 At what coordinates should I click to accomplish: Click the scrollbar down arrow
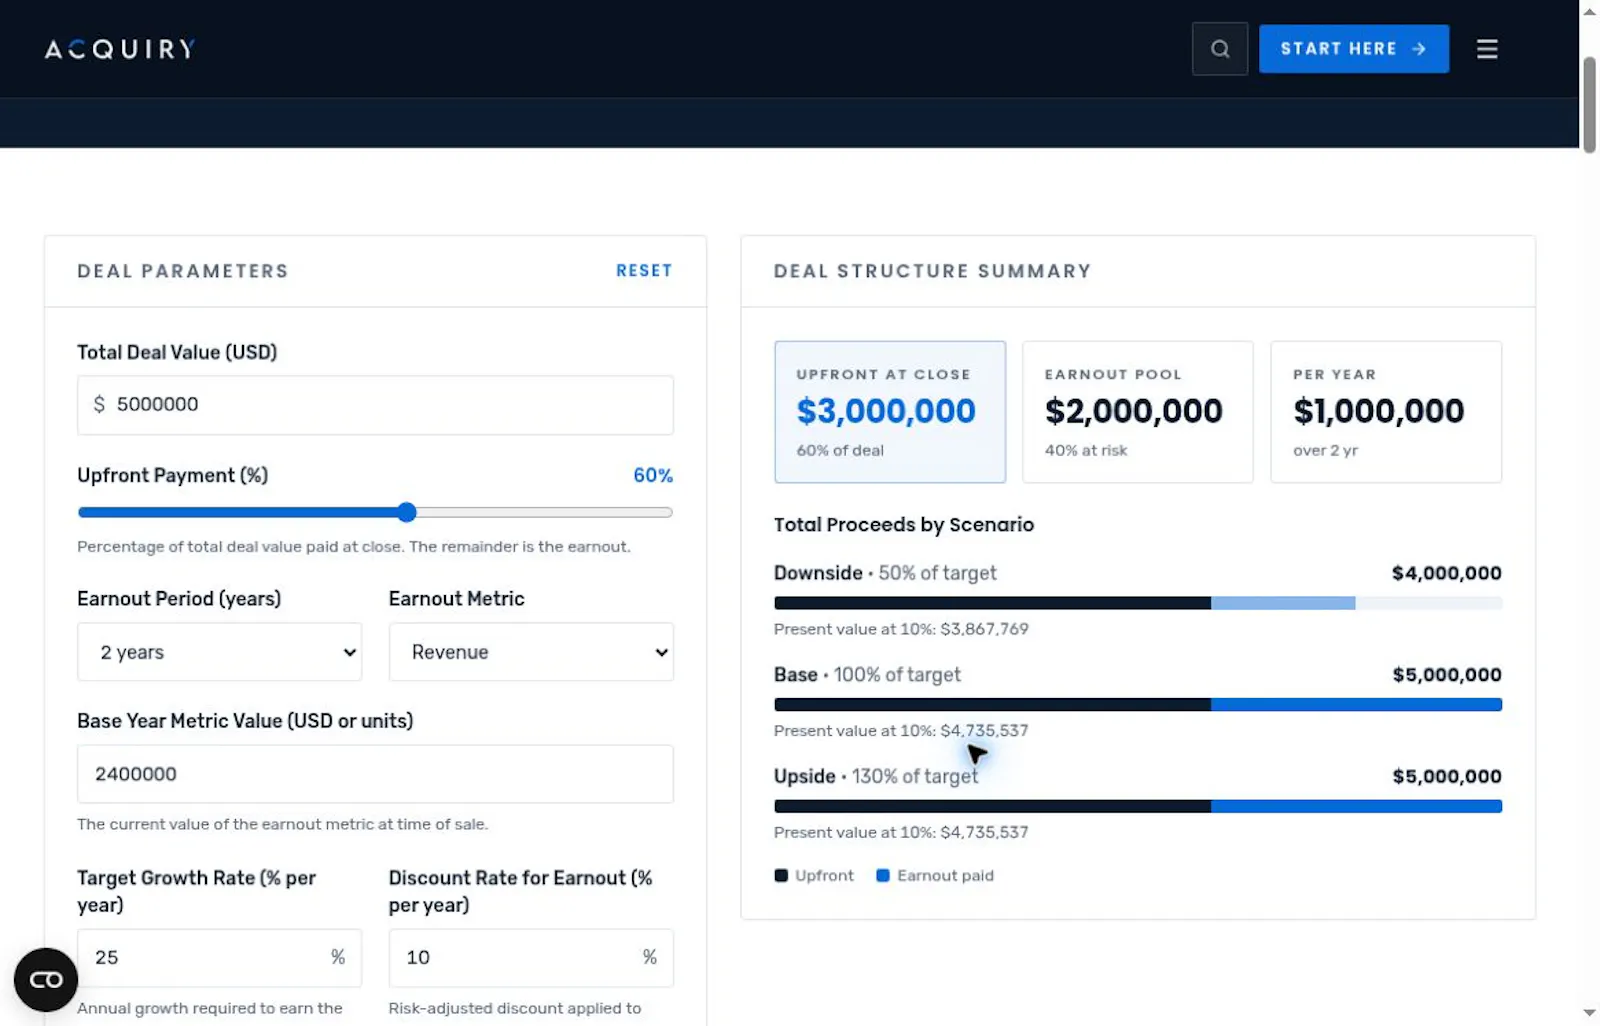coord(1589,1013)
